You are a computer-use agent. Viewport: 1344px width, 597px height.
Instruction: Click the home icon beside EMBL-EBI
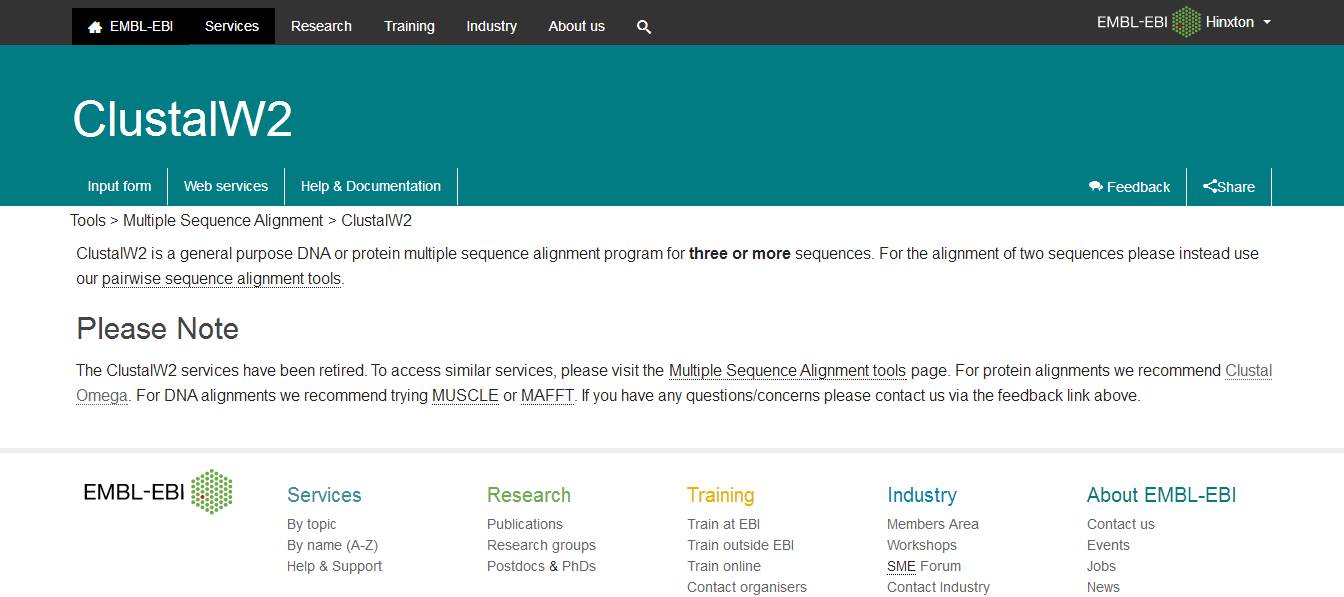[95, 27]
